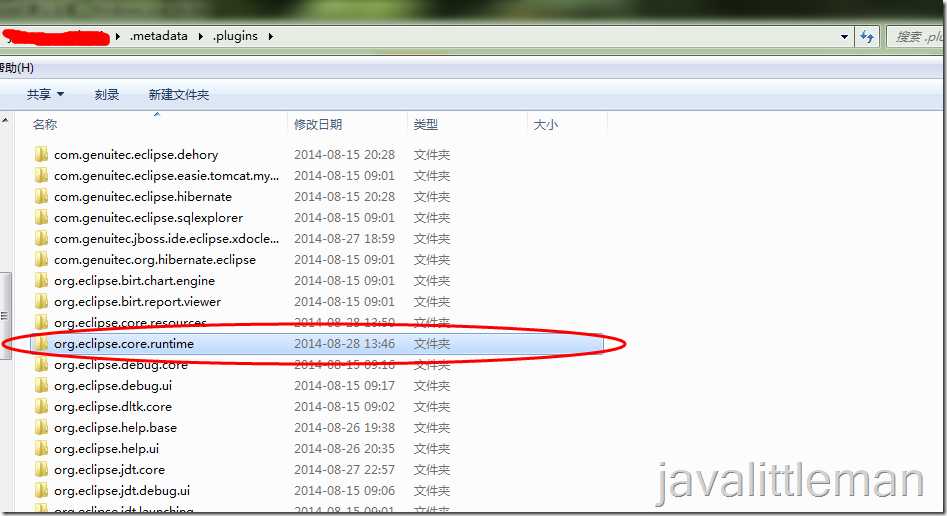
Task: Click folder icon of org.eclipse.help.base
Action: 41,428
